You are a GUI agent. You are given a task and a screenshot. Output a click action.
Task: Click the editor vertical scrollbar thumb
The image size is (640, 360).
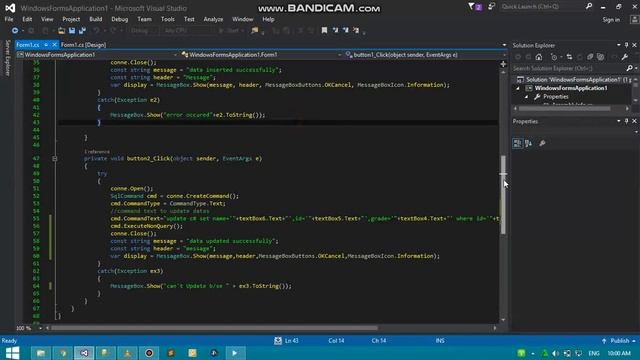pos(503,194)
